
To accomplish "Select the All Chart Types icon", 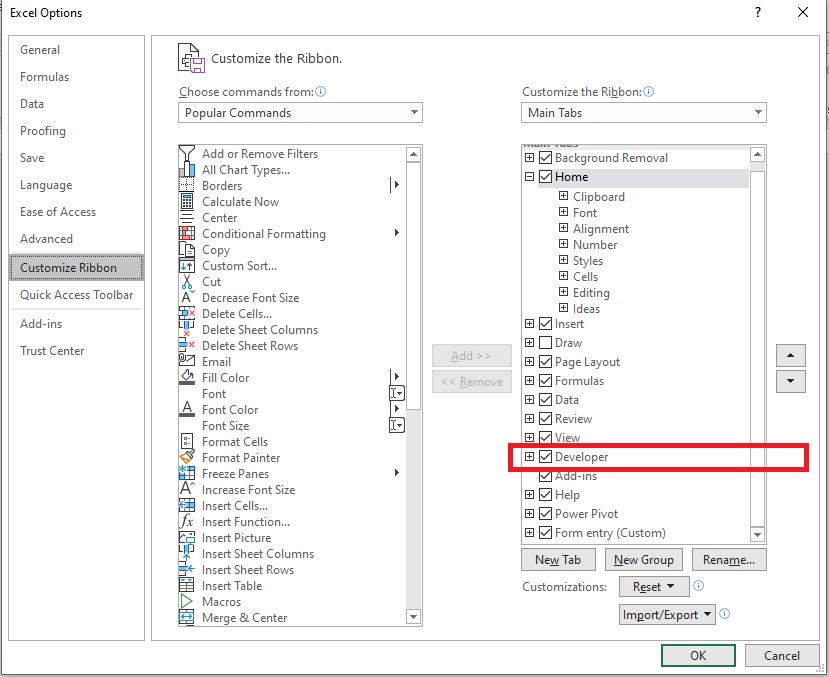I will pyautogui.click(x=187, y=170).
